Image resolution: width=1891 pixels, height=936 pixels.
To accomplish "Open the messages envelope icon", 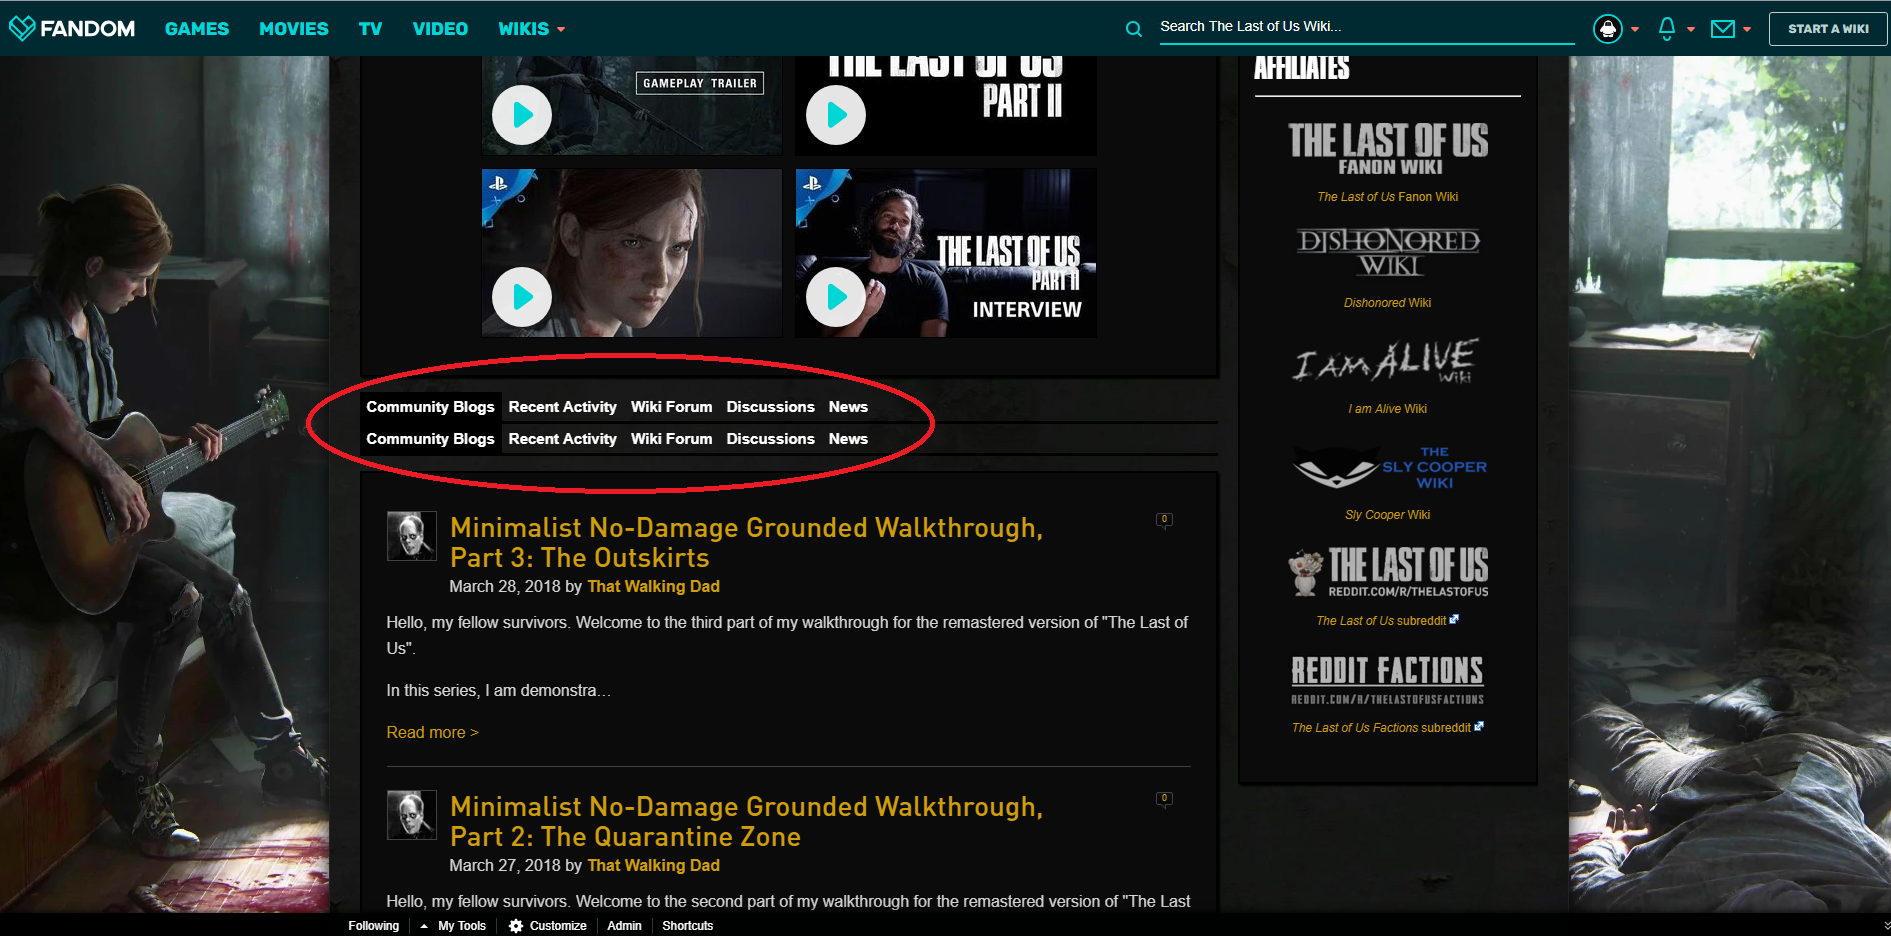I will (1723, 29).
